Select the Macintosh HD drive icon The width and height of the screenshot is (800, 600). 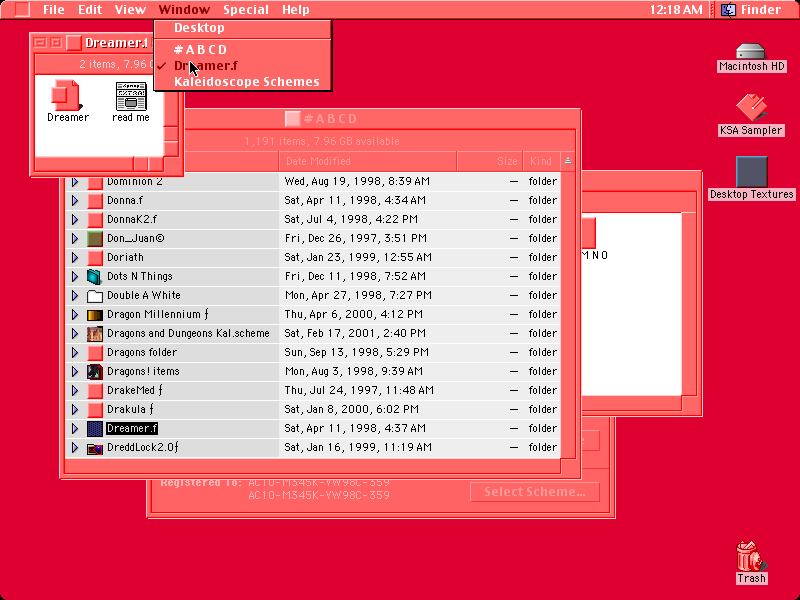tap(751, 52)
